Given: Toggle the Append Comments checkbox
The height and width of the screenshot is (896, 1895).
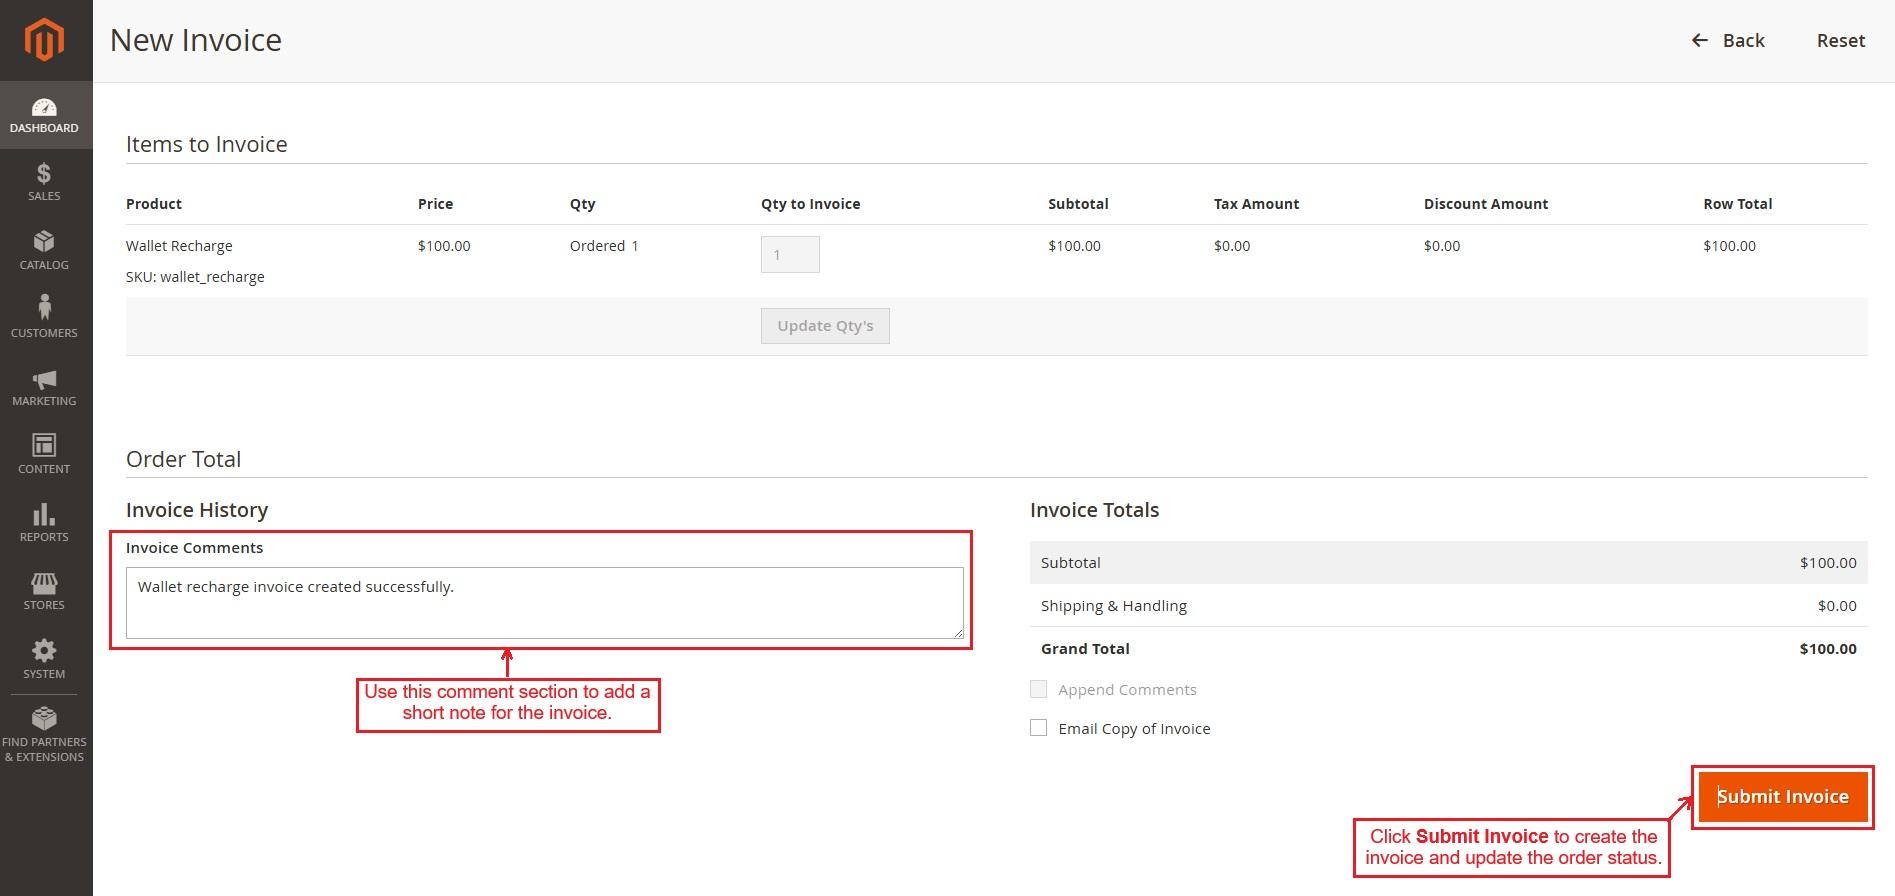Looking at the screenshot, I should [x=1039, y=689].
